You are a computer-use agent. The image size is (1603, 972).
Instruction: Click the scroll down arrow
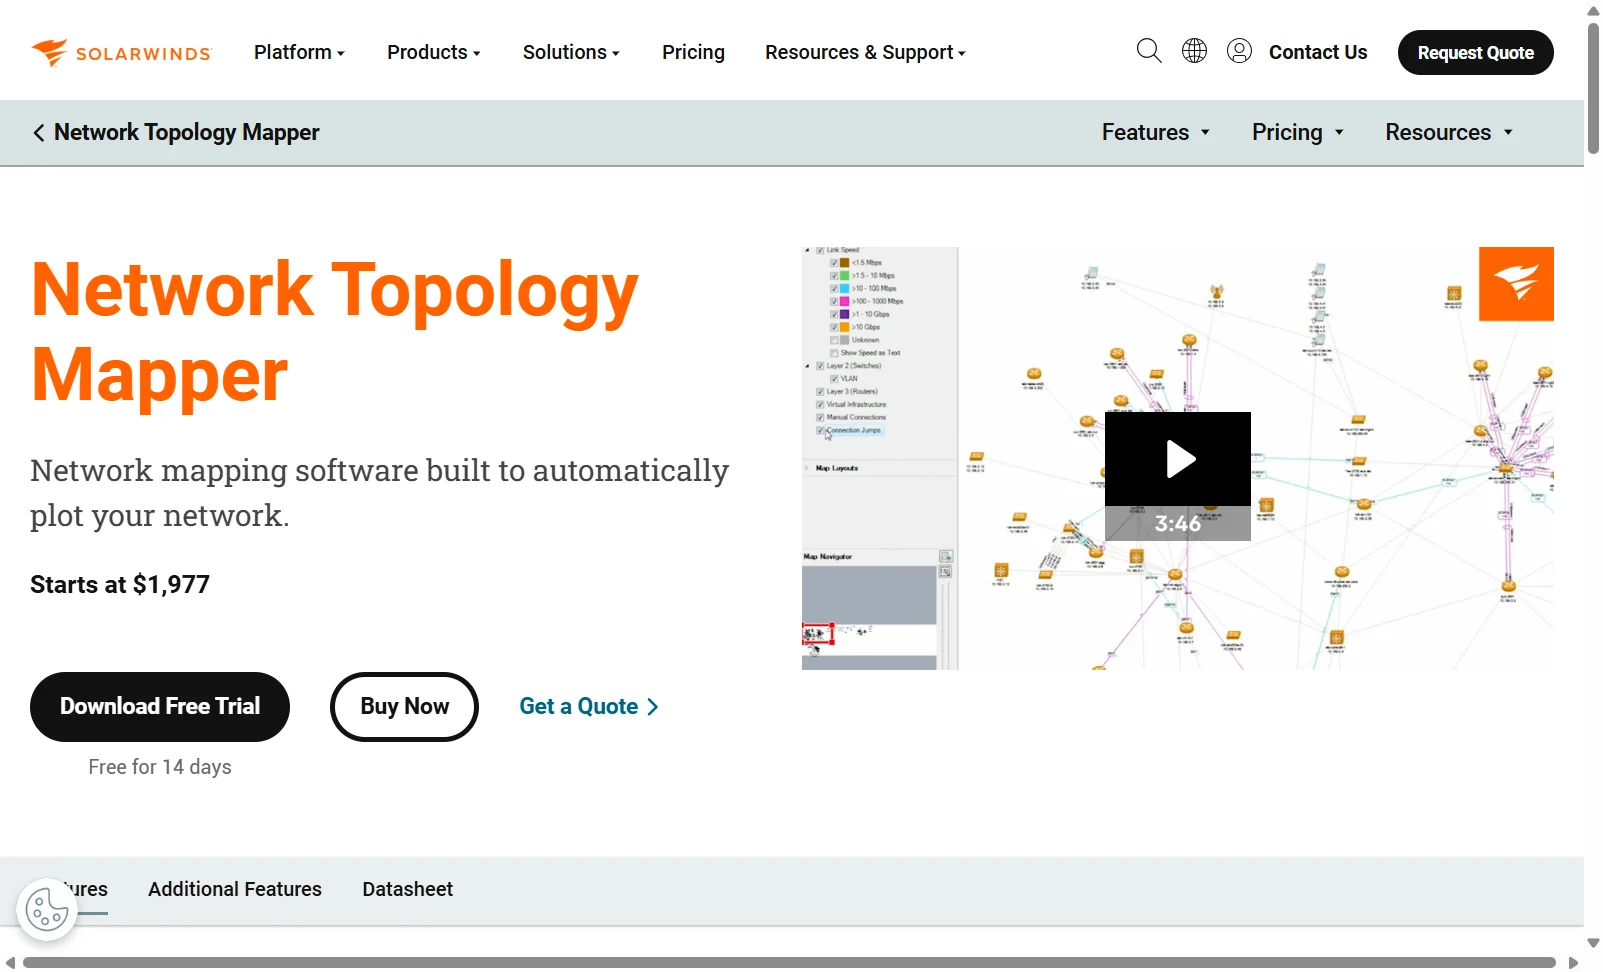coord(1593,943)
